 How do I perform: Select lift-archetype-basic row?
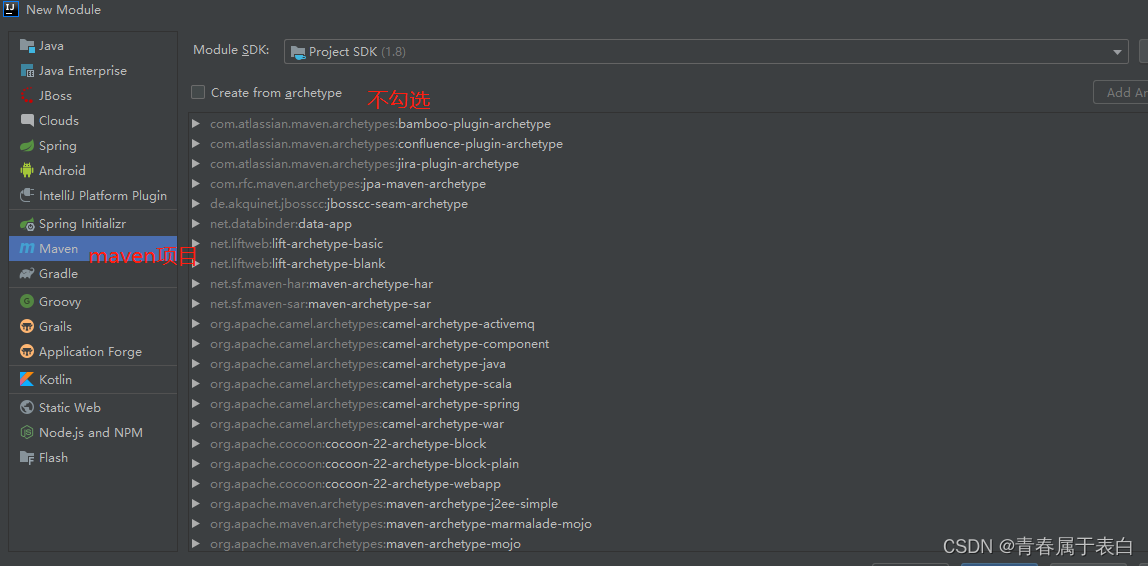tap(668, 244)
